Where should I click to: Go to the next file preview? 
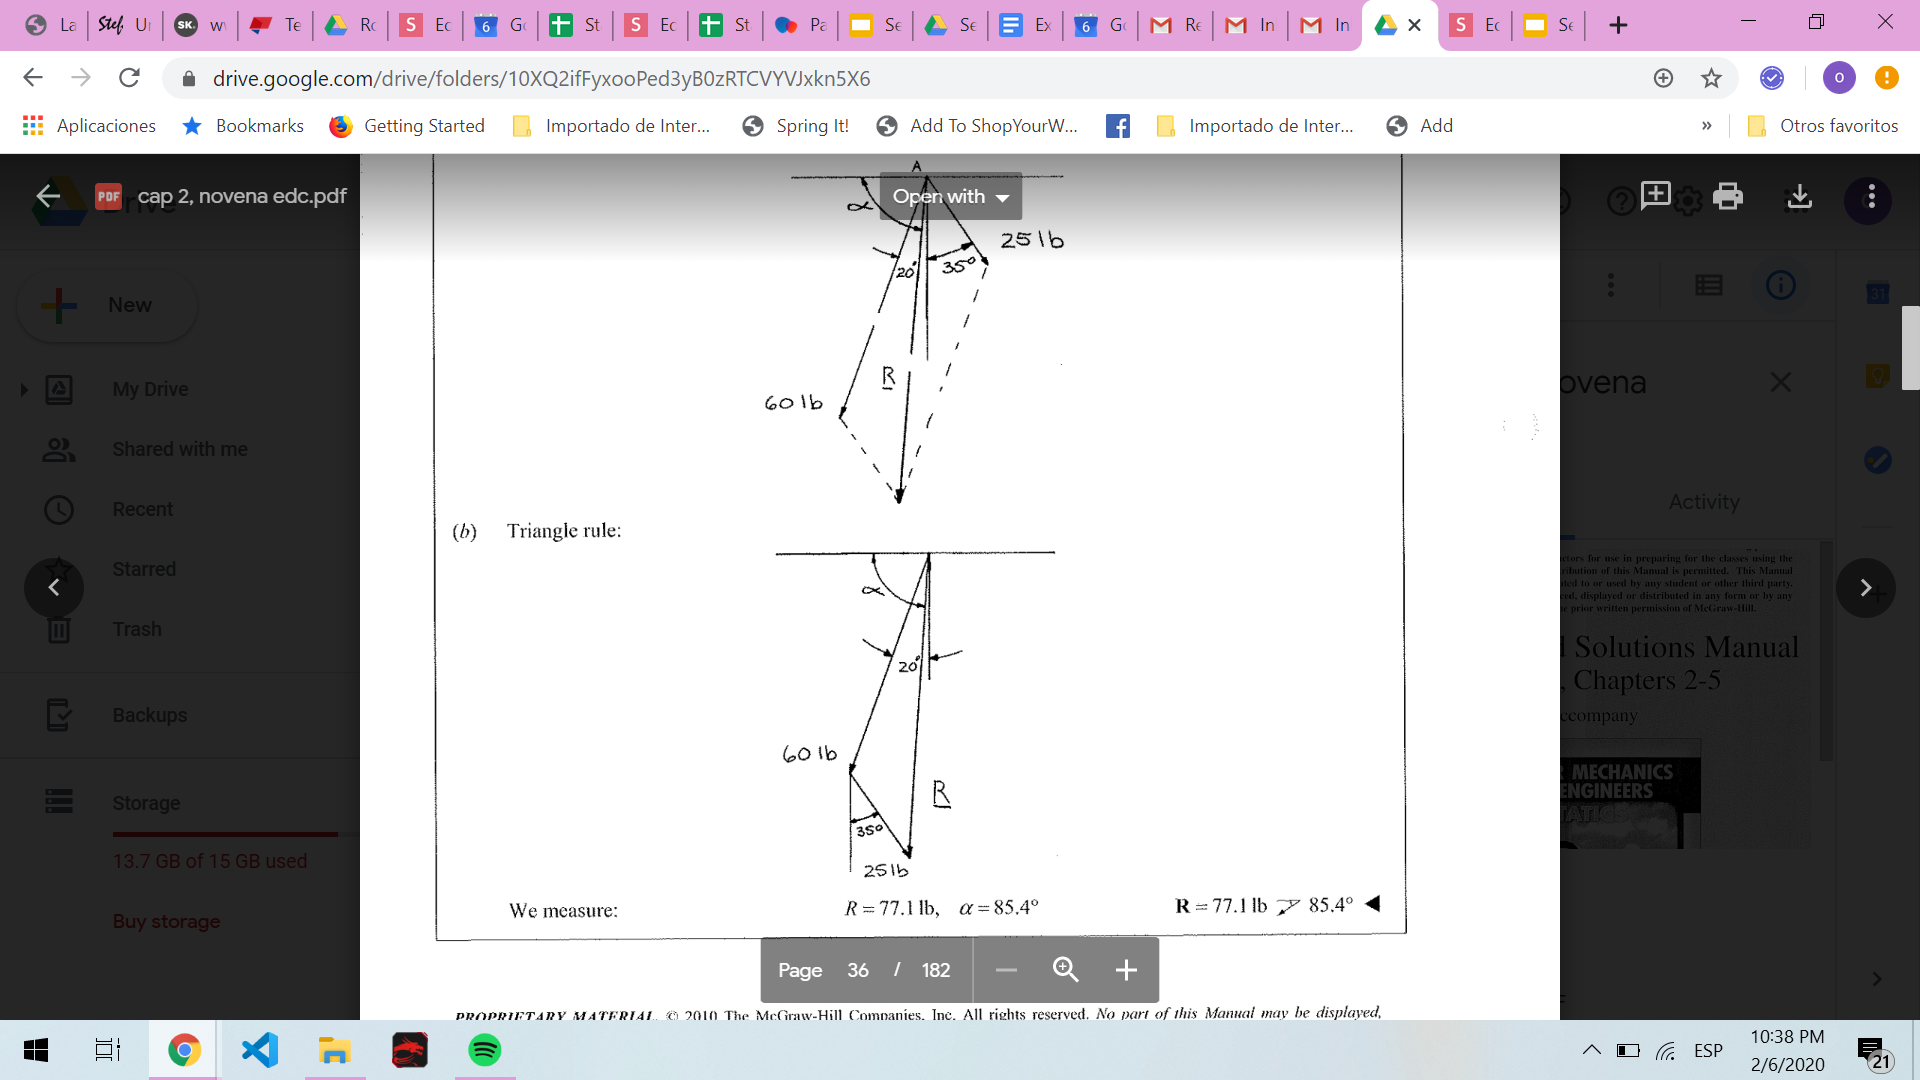click(1865, 588)
